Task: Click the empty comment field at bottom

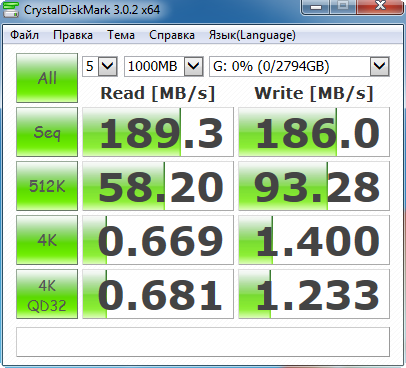Action: [x=203, y=342]
